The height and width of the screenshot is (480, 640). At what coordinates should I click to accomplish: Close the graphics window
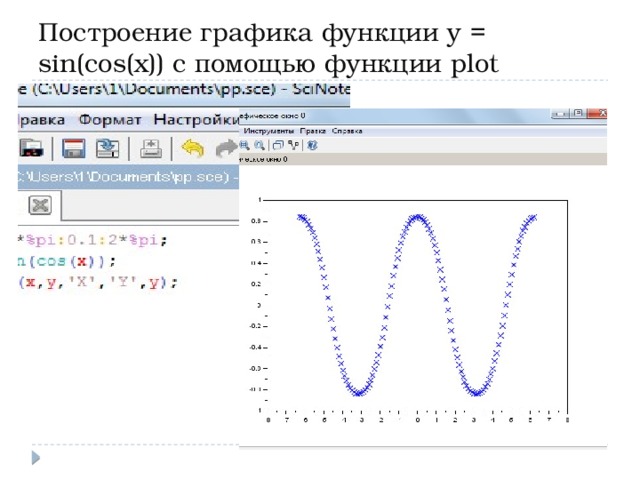click(x=598, y=113)
